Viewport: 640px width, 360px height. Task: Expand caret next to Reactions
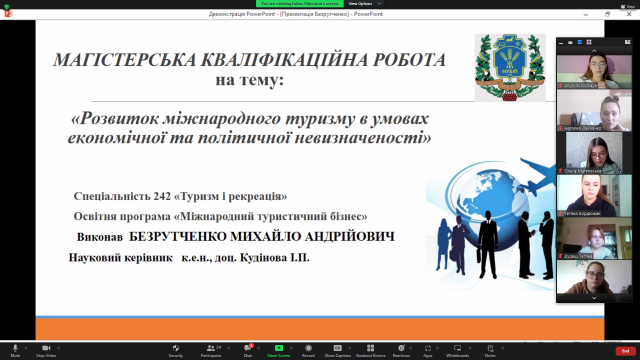tap(410, 348)
